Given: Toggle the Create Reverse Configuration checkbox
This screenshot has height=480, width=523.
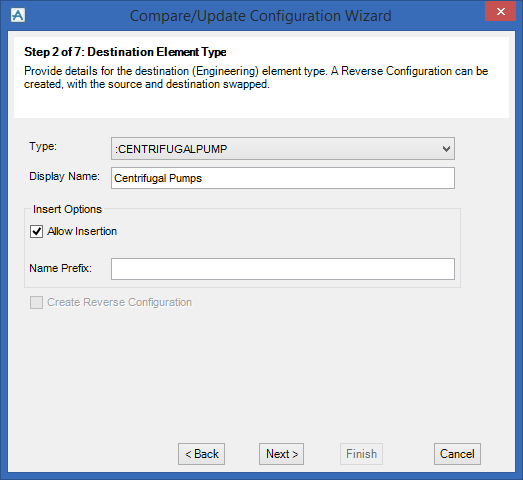Looking at the screenshot, I should tap(36, 303).
